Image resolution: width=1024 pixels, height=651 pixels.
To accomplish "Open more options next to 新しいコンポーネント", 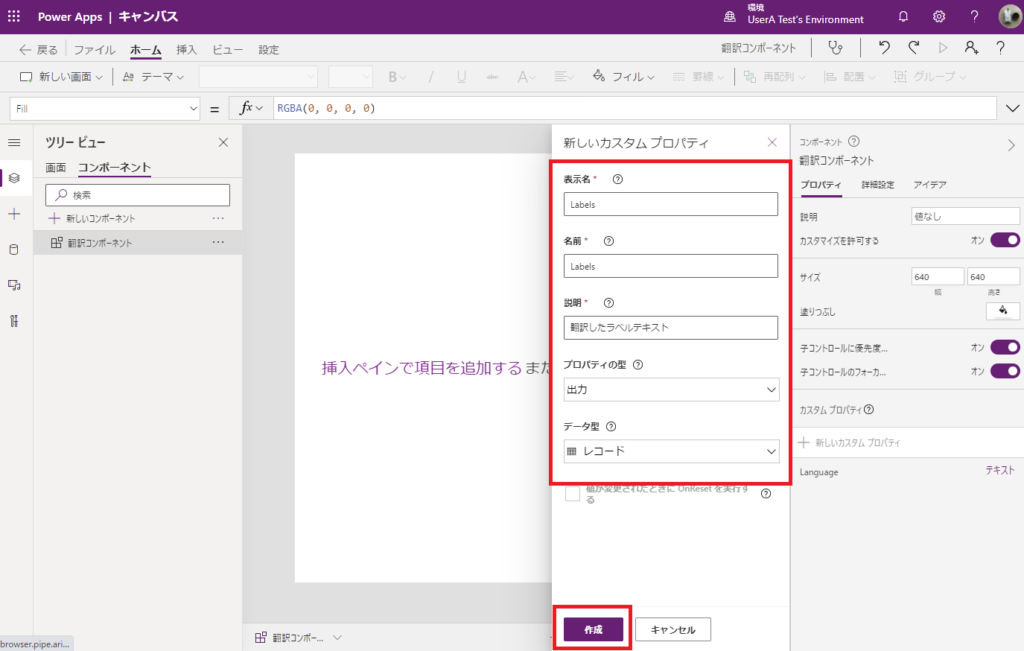I will [x=218, y=218].
